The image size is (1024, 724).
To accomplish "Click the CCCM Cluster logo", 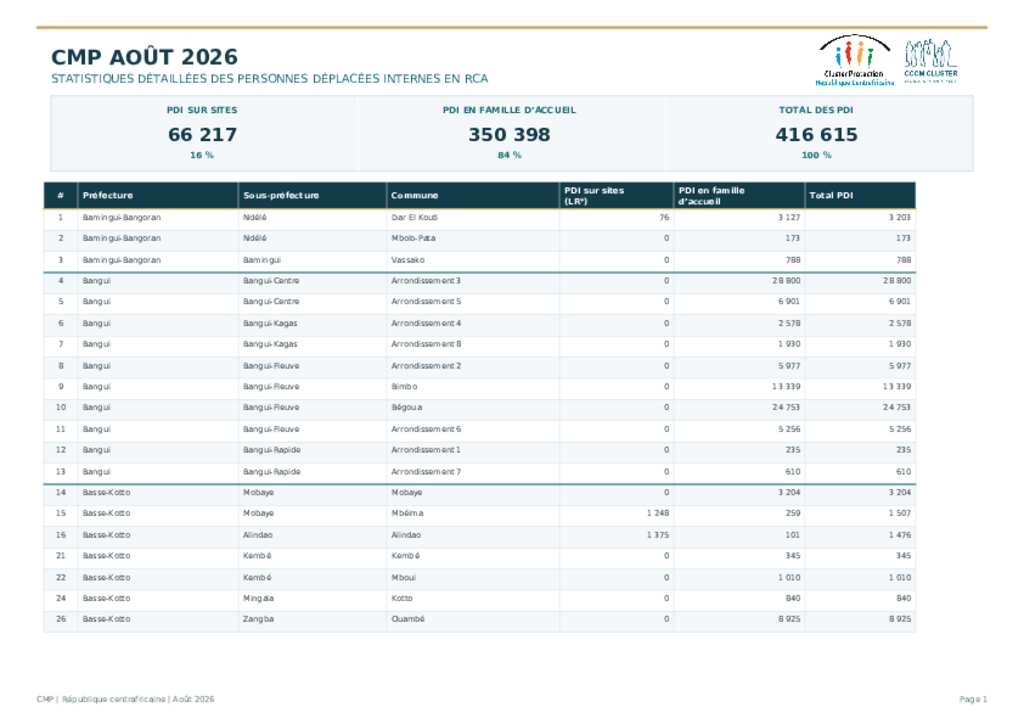I will 931,61.
